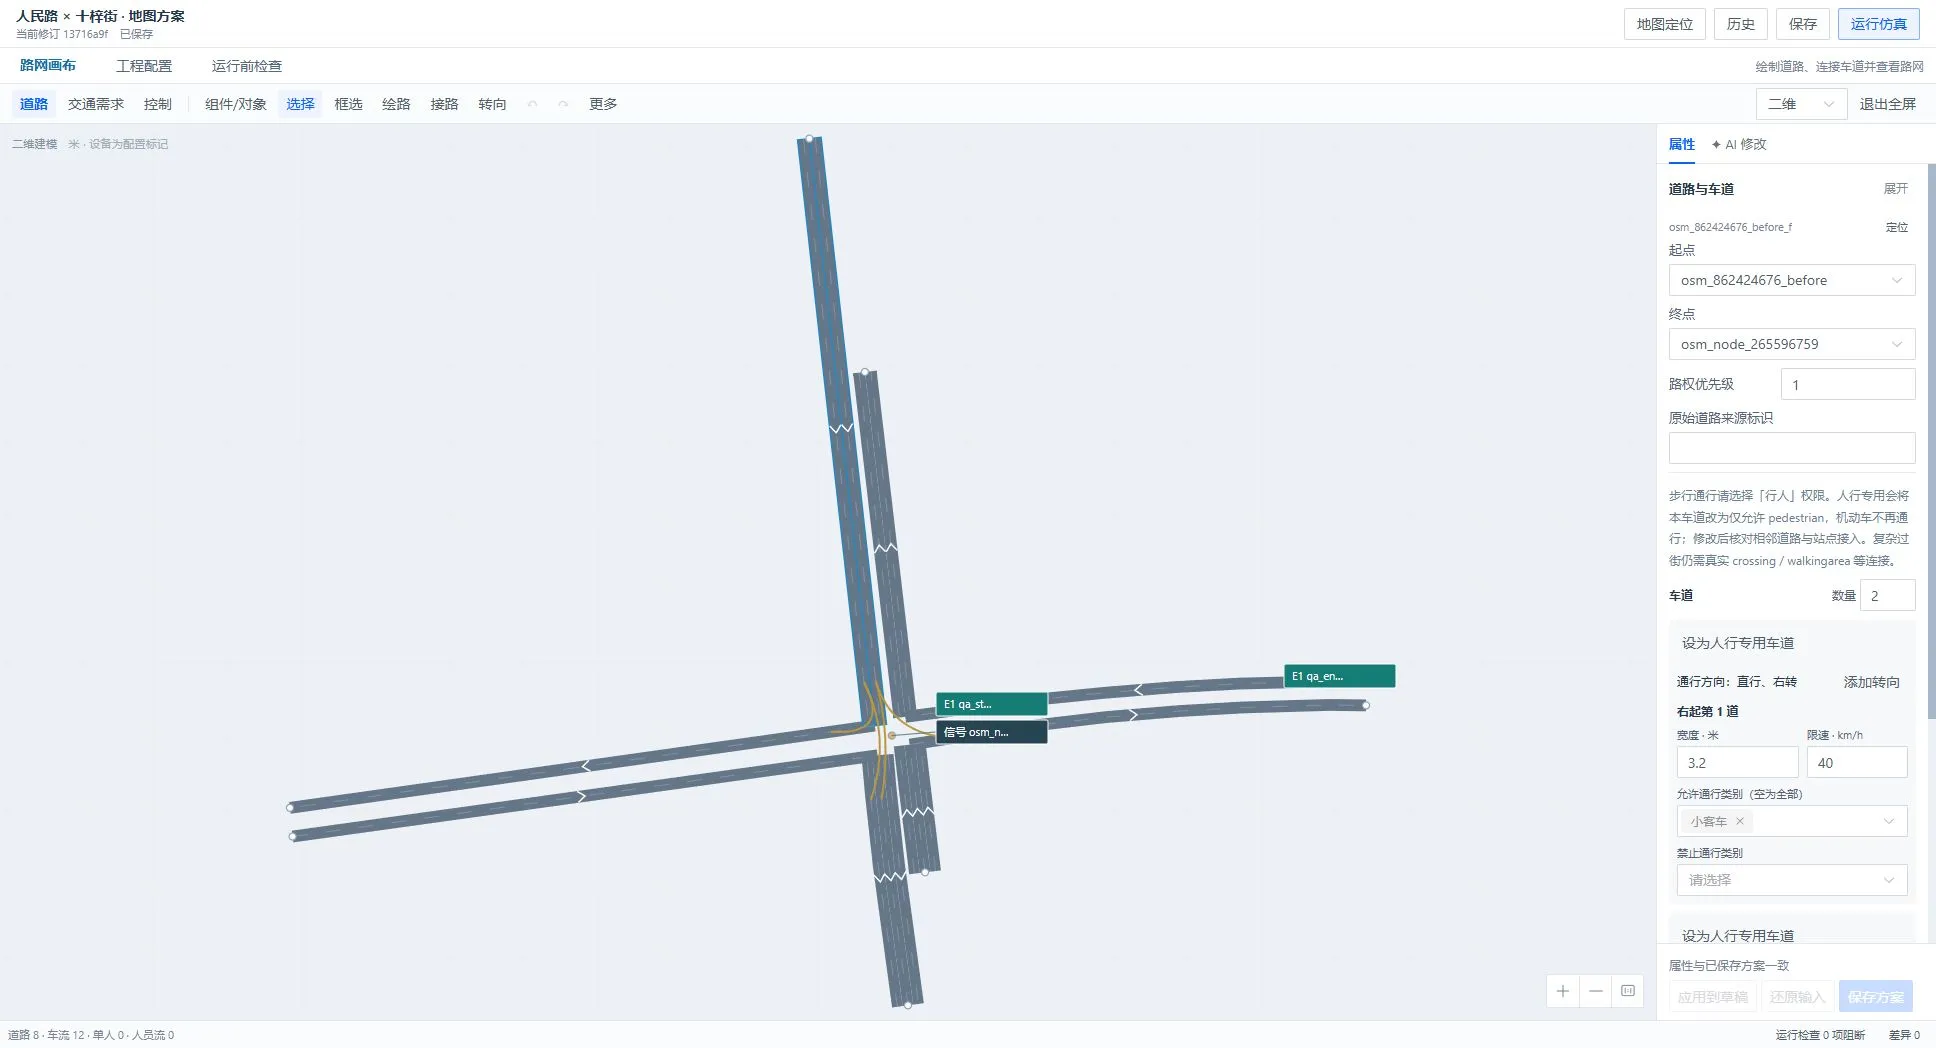Zoom in with the plus icon
1936x1048 pixels.
(x=1563, y=991)
